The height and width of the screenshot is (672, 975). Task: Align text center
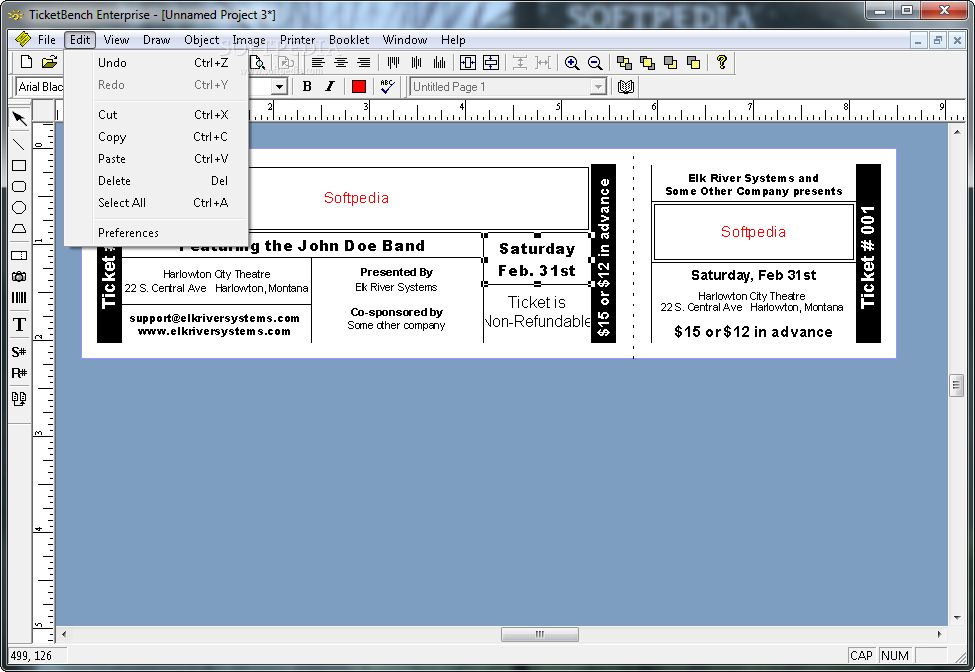[341, 62]
